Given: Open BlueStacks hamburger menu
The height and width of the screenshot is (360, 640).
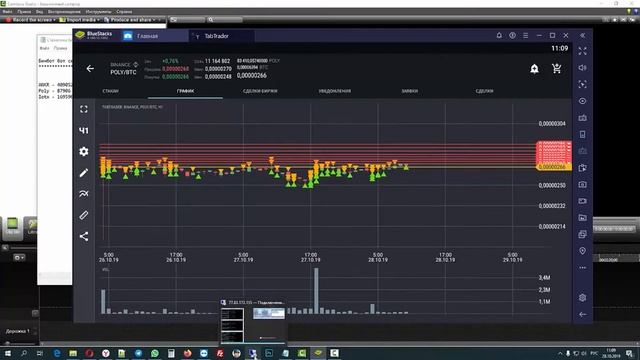Looking at the screenshot, I should click(x=526, y=36).
